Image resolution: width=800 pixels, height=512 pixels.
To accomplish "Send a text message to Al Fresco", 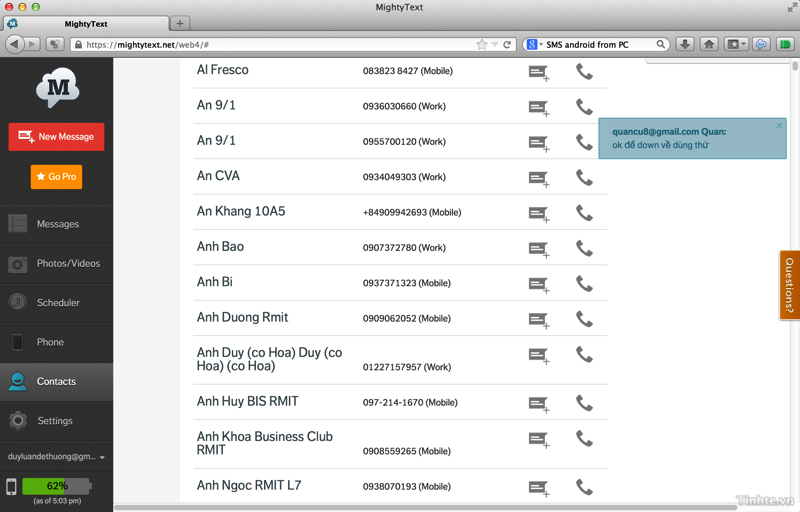I will tap(538, 72).
